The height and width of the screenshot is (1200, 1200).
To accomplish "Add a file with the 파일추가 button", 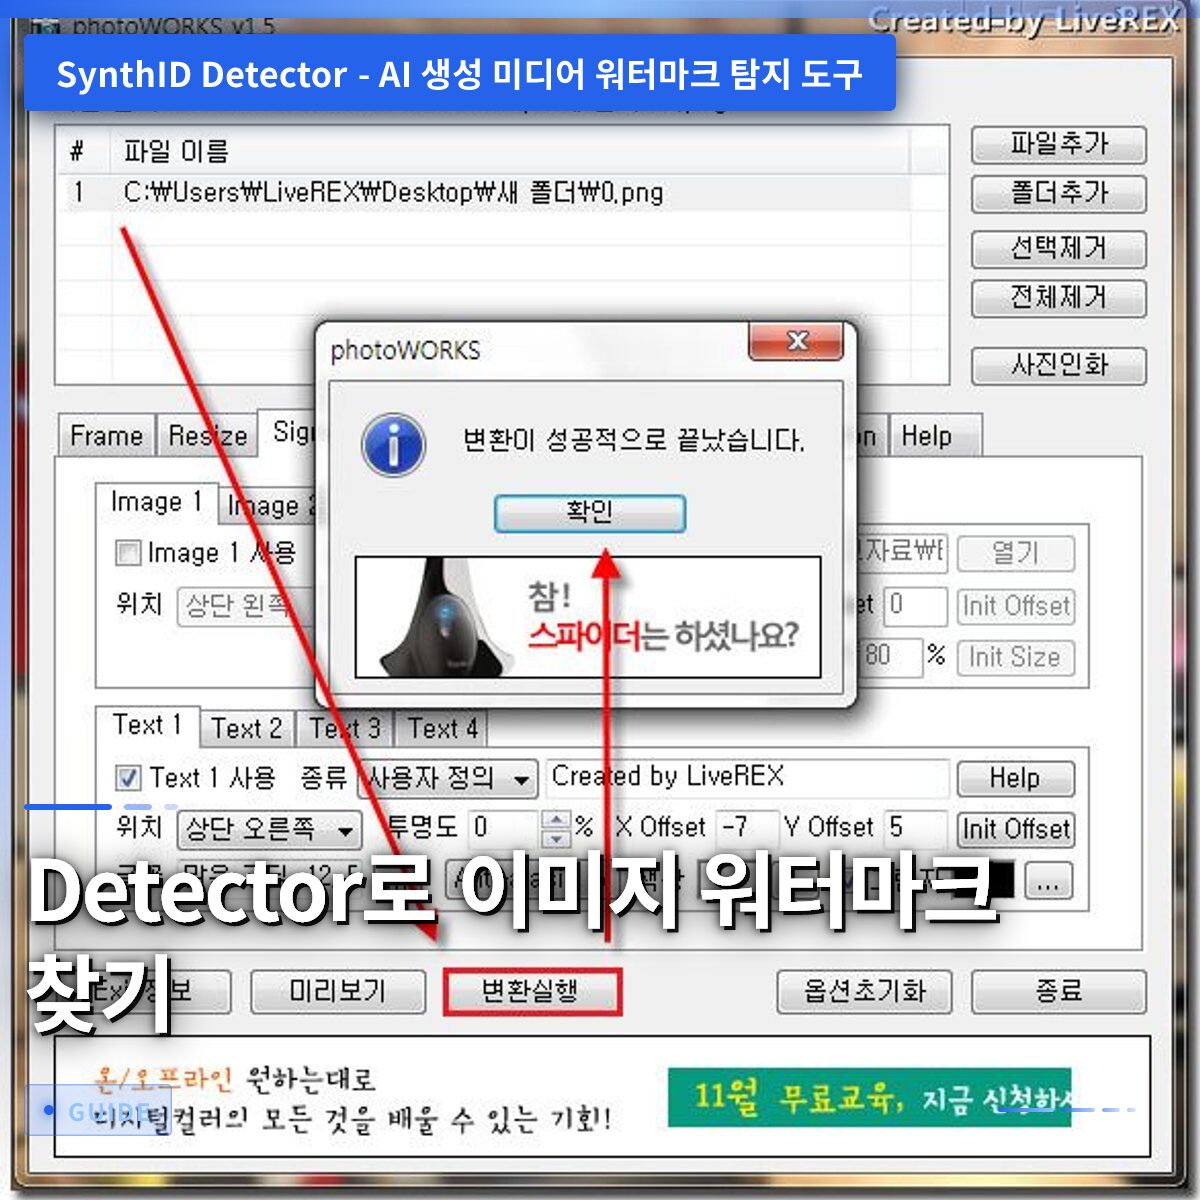I will point(1058,145).
